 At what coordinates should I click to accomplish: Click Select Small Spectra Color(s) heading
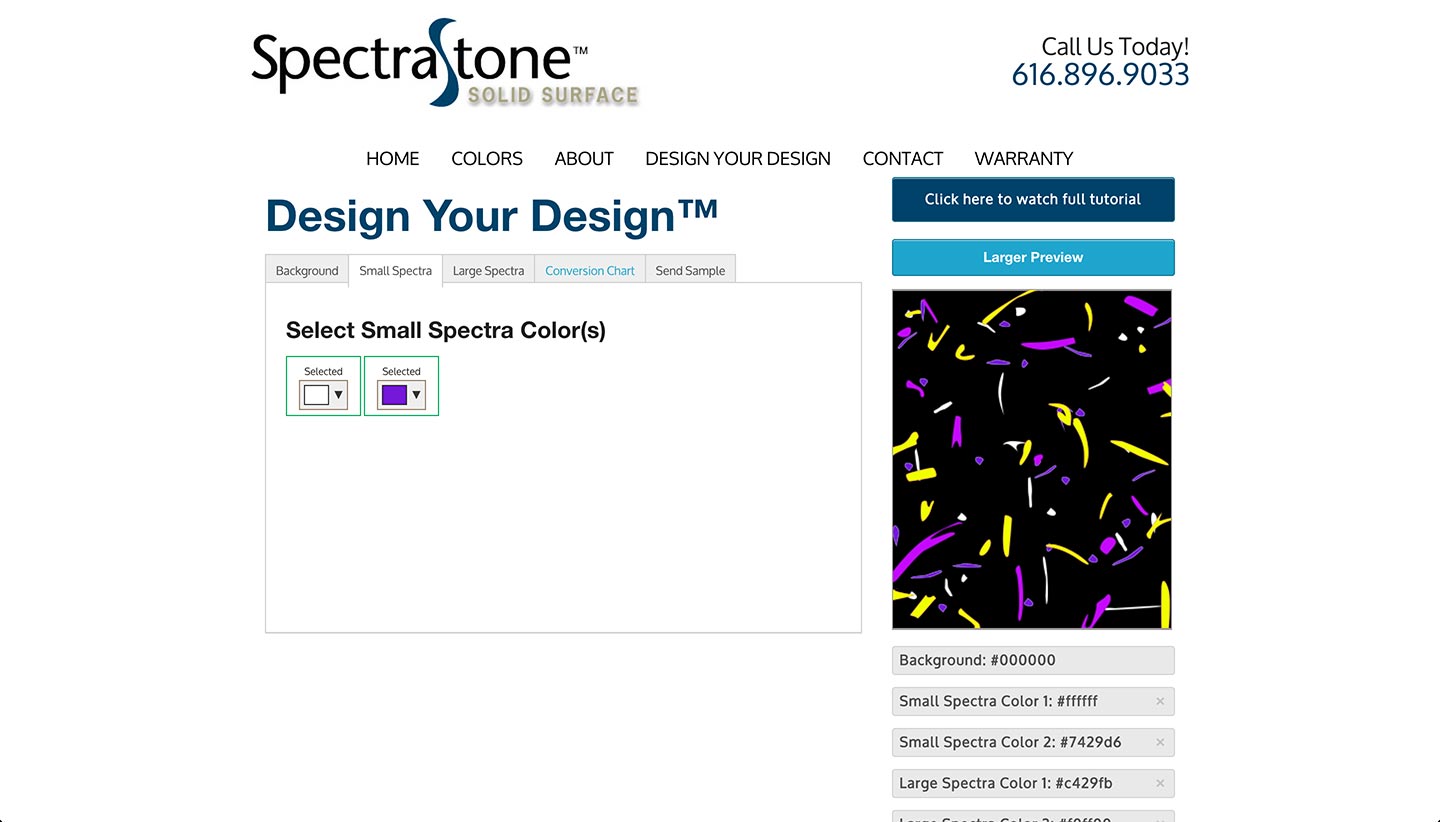[446, 330]
